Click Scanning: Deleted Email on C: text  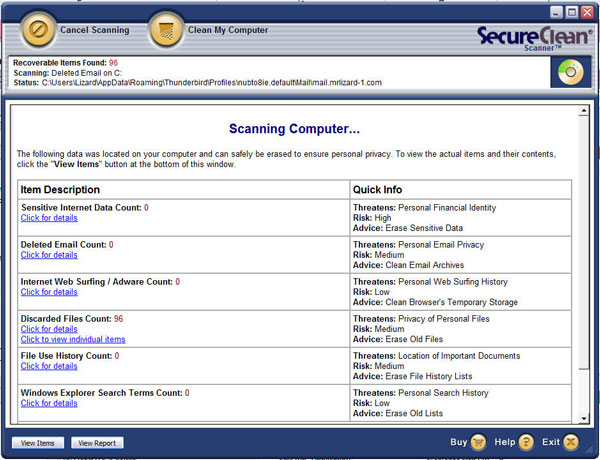[67, 73]
